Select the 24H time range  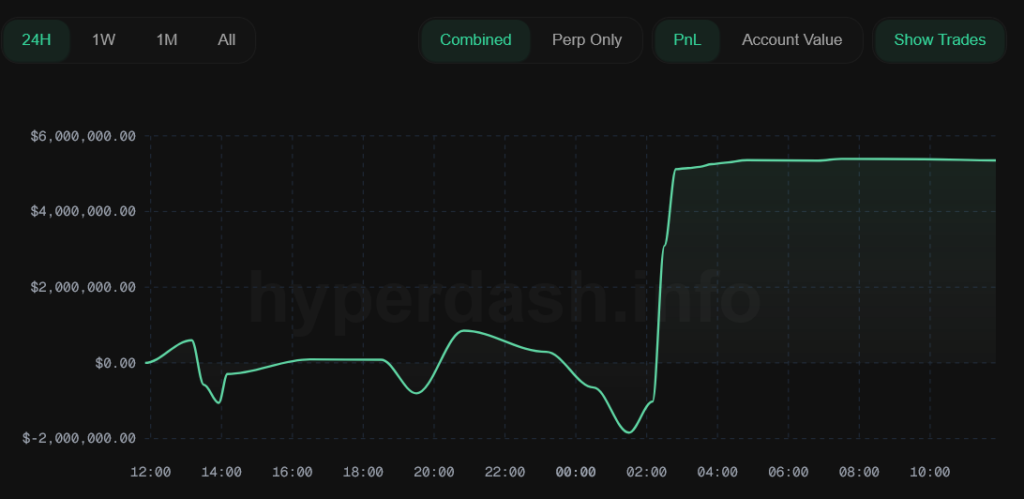tap(37, 40)
